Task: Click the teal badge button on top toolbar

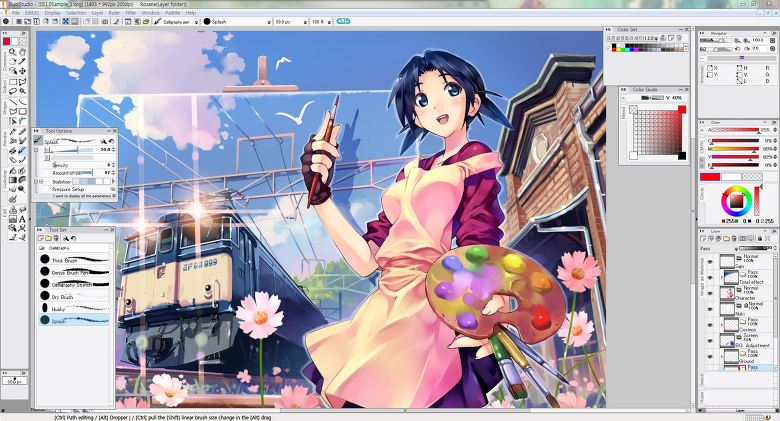Action: (x=343, y=21)
